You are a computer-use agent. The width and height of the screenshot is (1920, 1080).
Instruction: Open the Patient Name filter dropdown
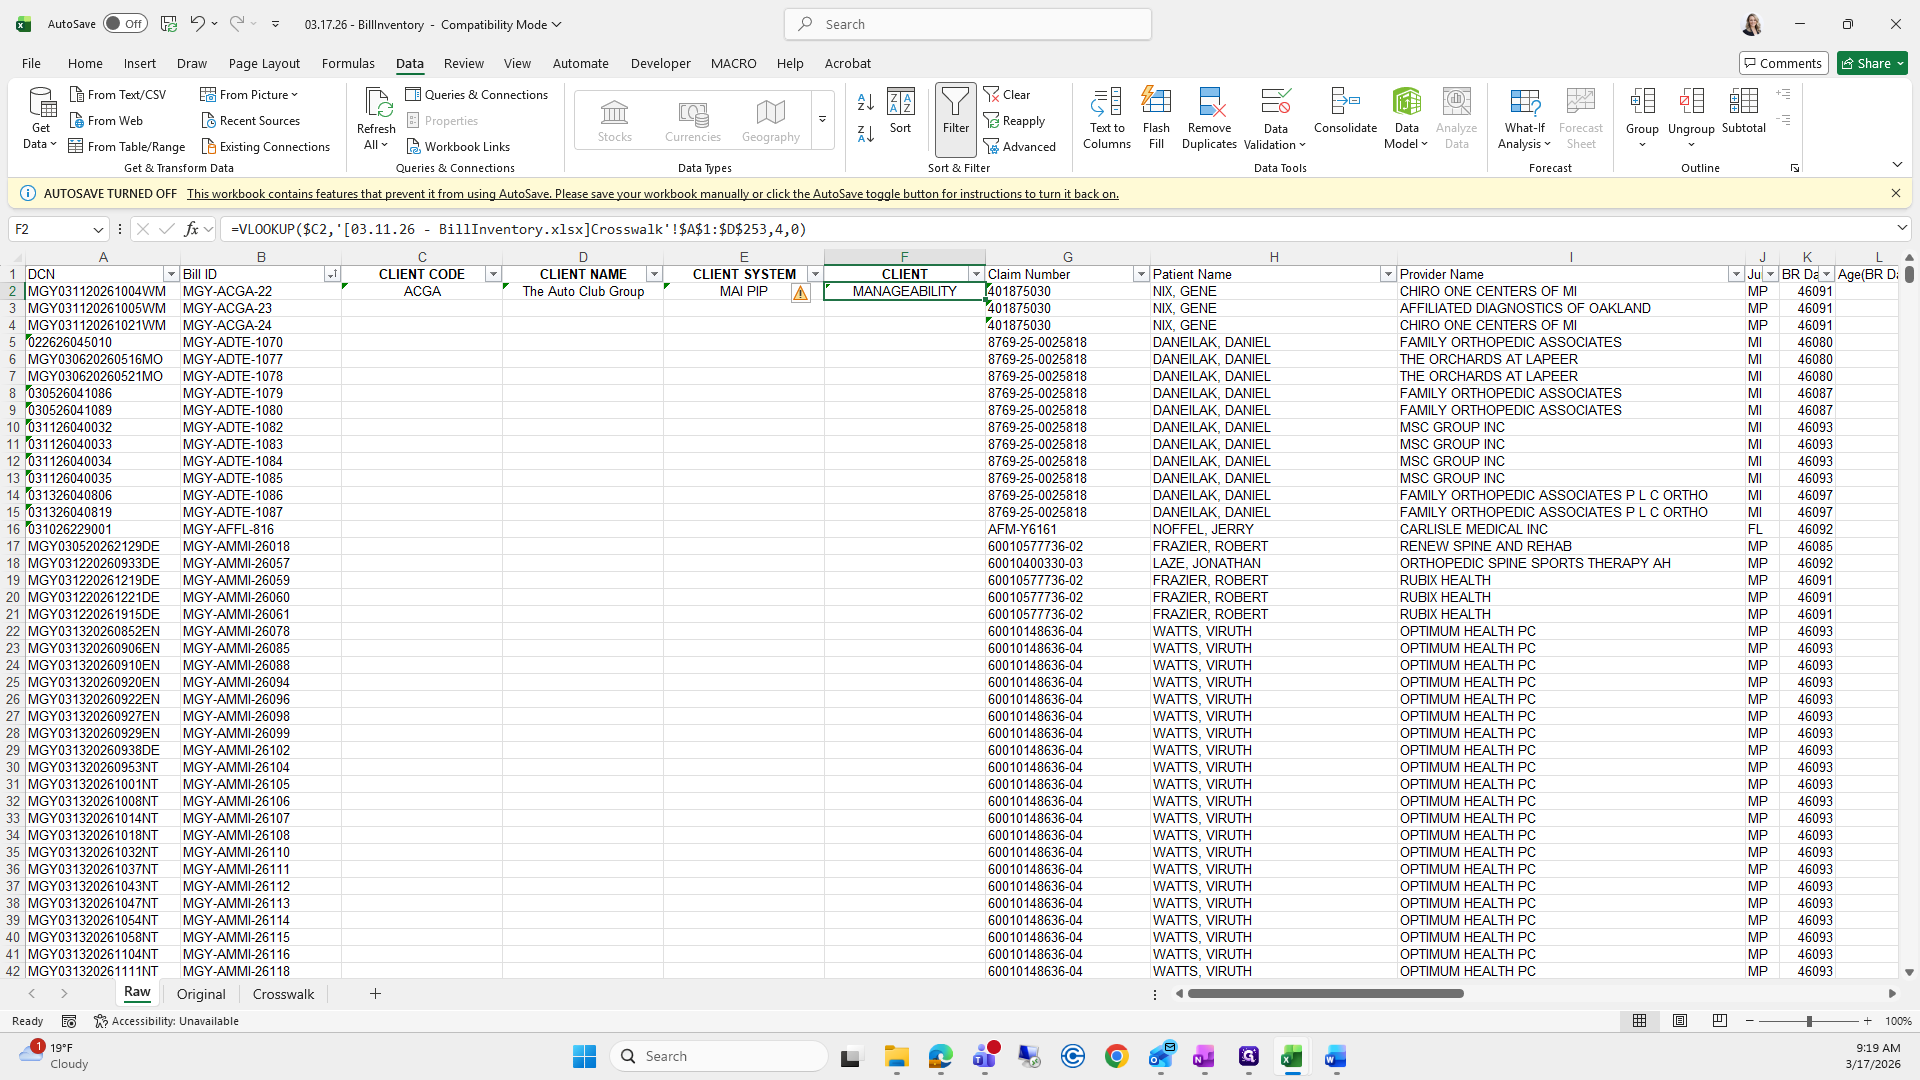pyautogui.click(x=1387, y=274)
